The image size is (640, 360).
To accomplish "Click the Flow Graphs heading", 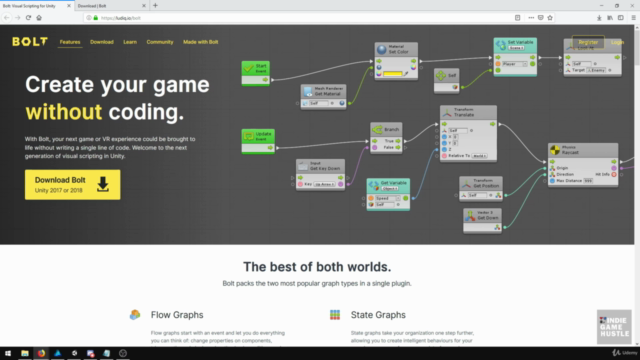I will pyautogui.click(x=177, y=315).
